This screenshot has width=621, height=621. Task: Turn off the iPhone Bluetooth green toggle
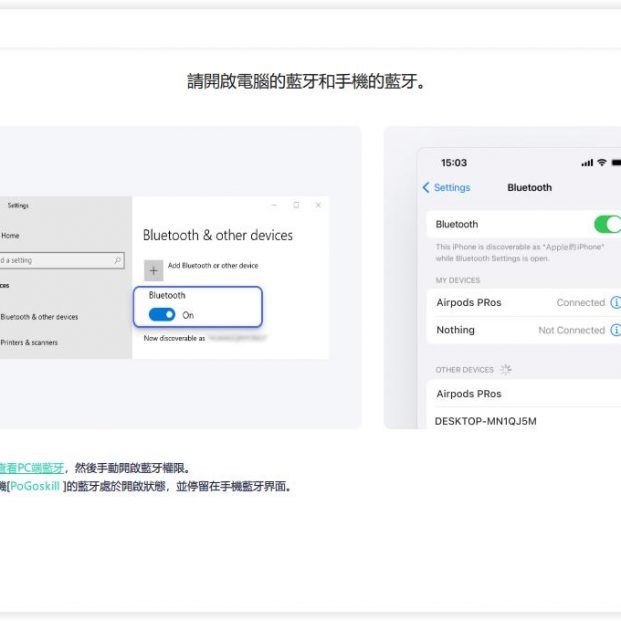(606, 224)
